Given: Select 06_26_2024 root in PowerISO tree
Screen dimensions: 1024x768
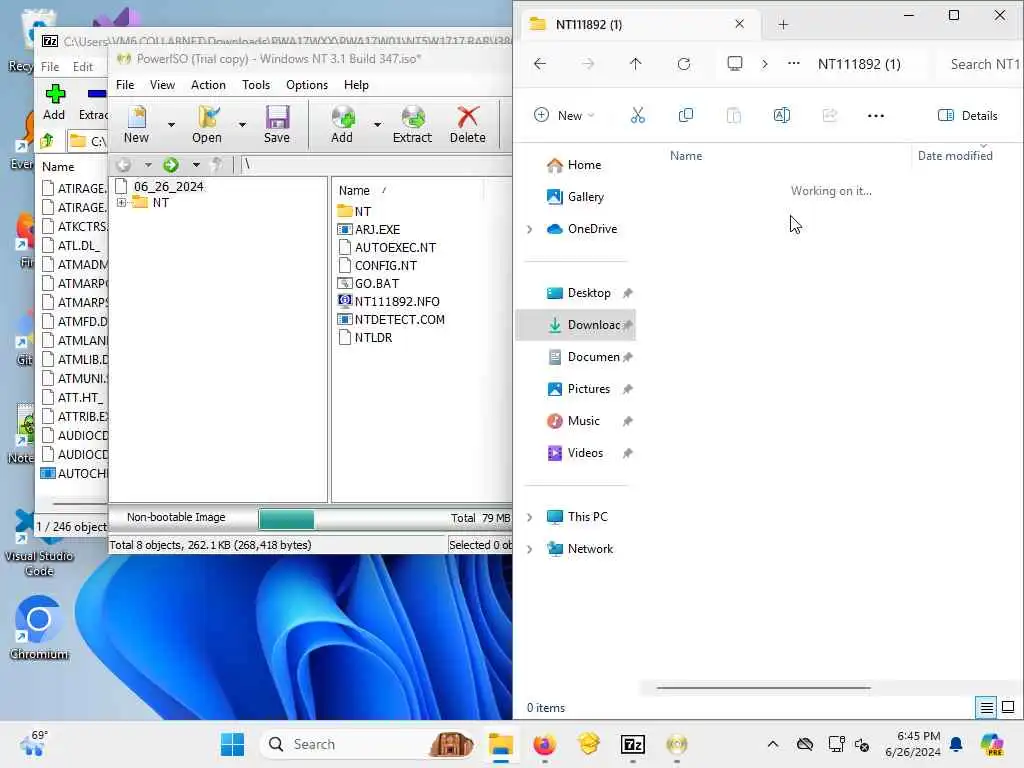Looking at the screenshot, I should coord(161,187).
